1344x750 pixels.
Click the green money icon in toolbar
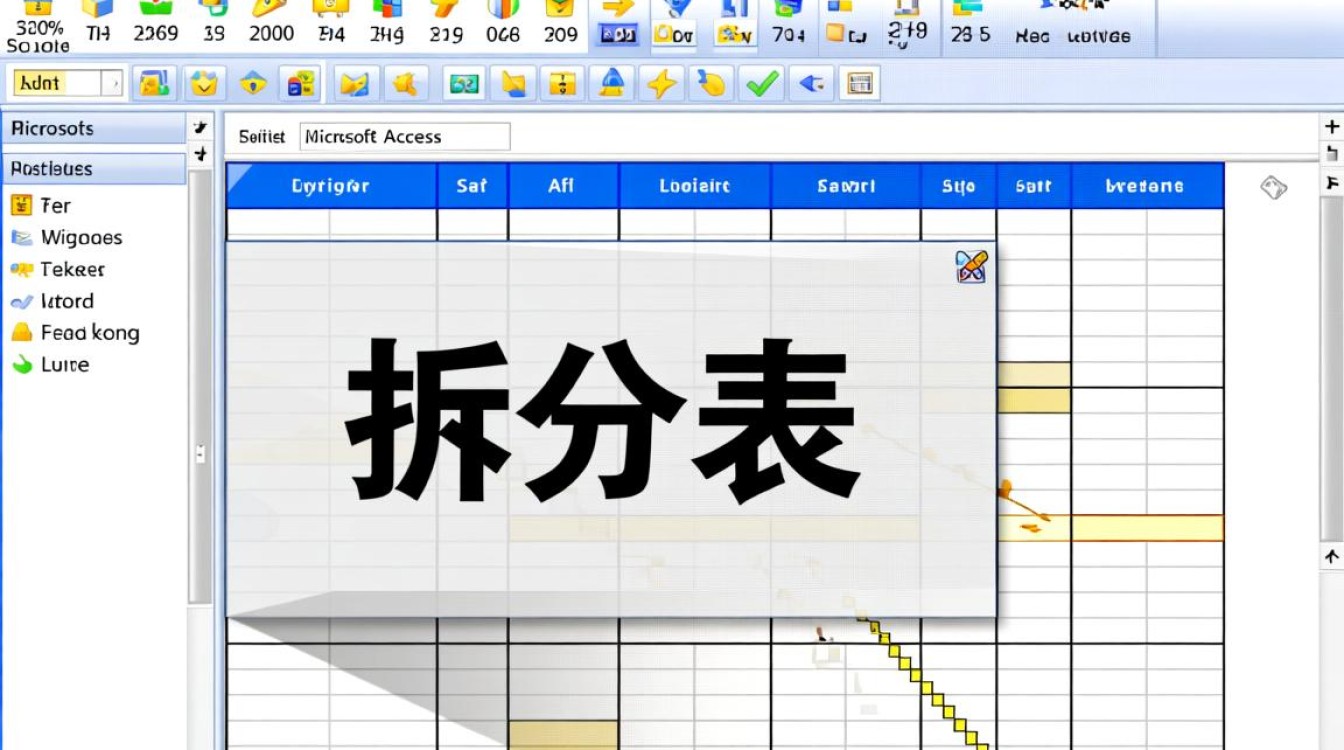[463, 84]
